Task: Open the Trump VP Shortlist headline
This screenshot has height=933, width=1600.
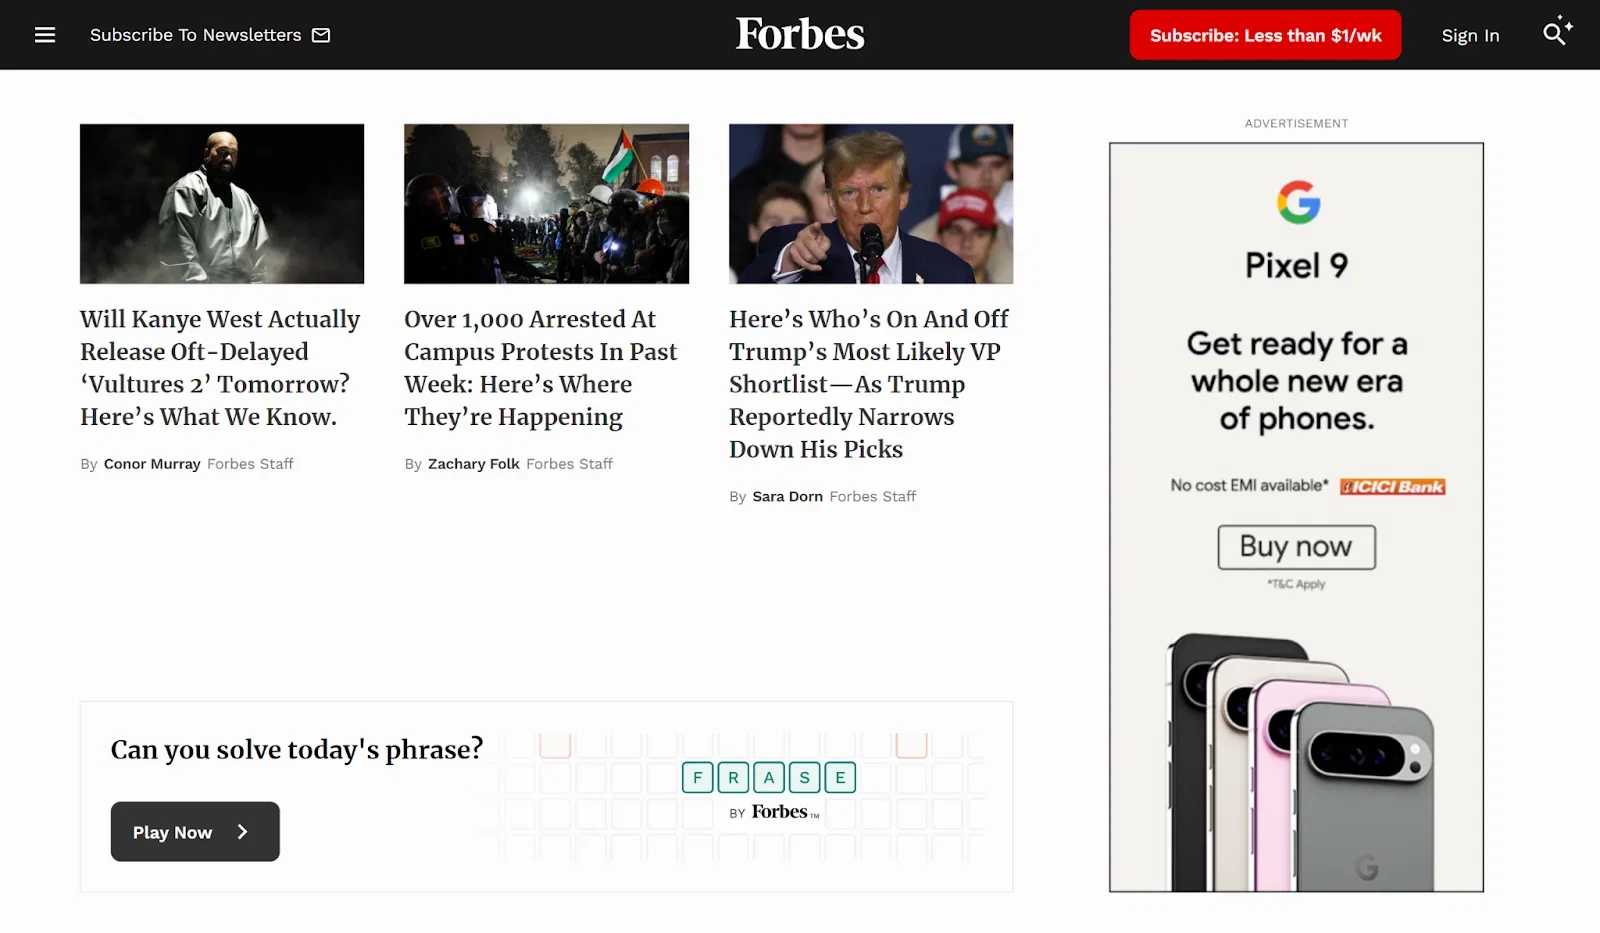Action: (x=869, y=384)
